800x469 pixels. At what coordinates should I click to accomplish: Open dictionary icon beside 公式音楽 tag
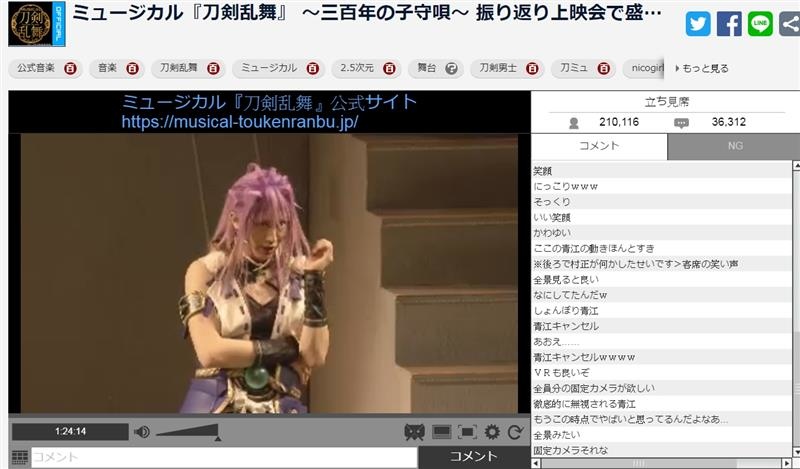70,68
